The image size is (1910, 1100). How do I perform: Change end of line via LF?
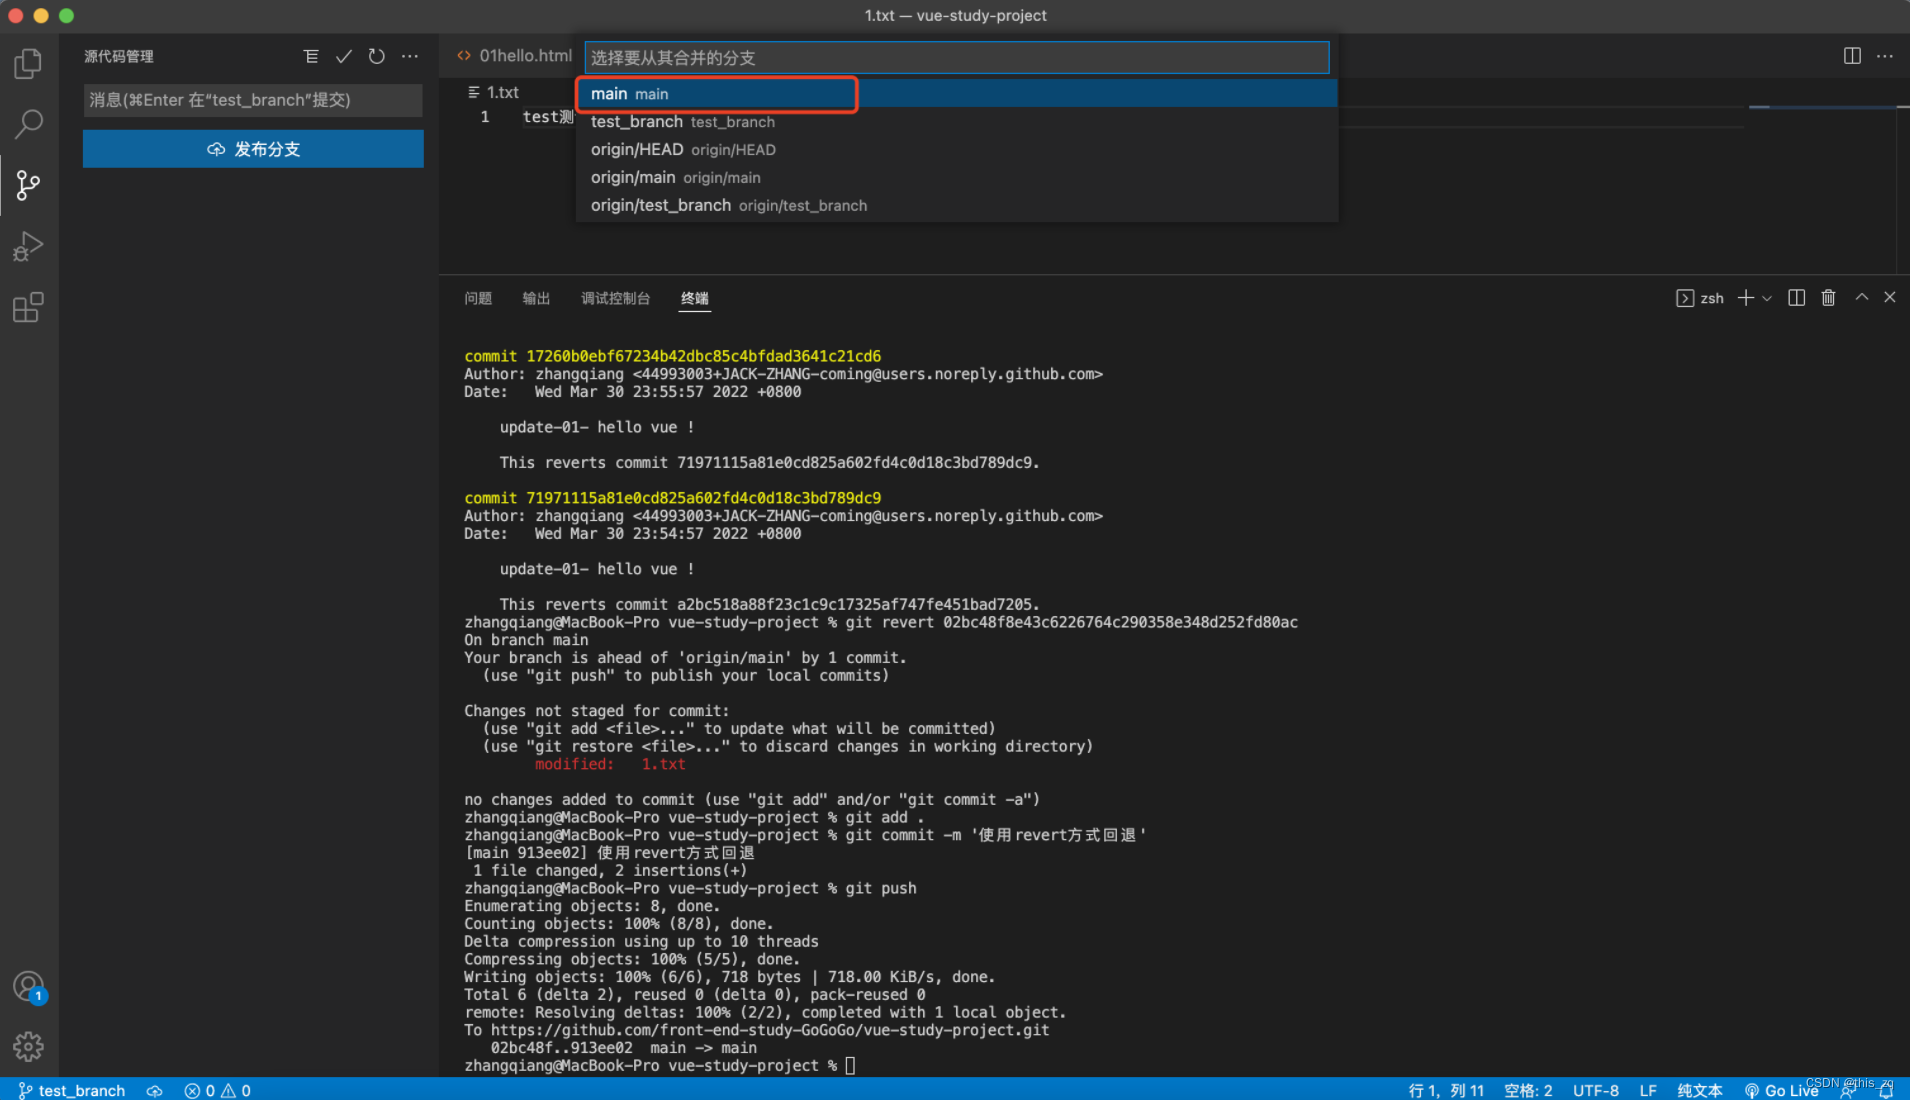click(1648, 1090)
